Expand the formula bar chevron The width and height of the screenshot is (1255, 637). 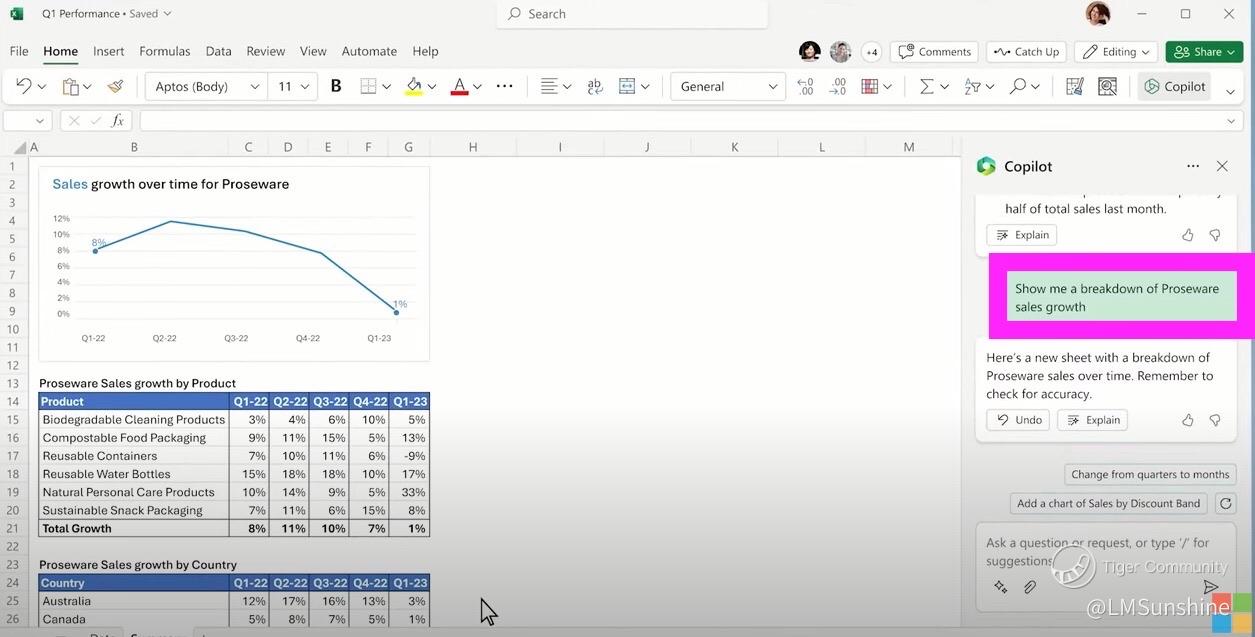[1232, 121]
